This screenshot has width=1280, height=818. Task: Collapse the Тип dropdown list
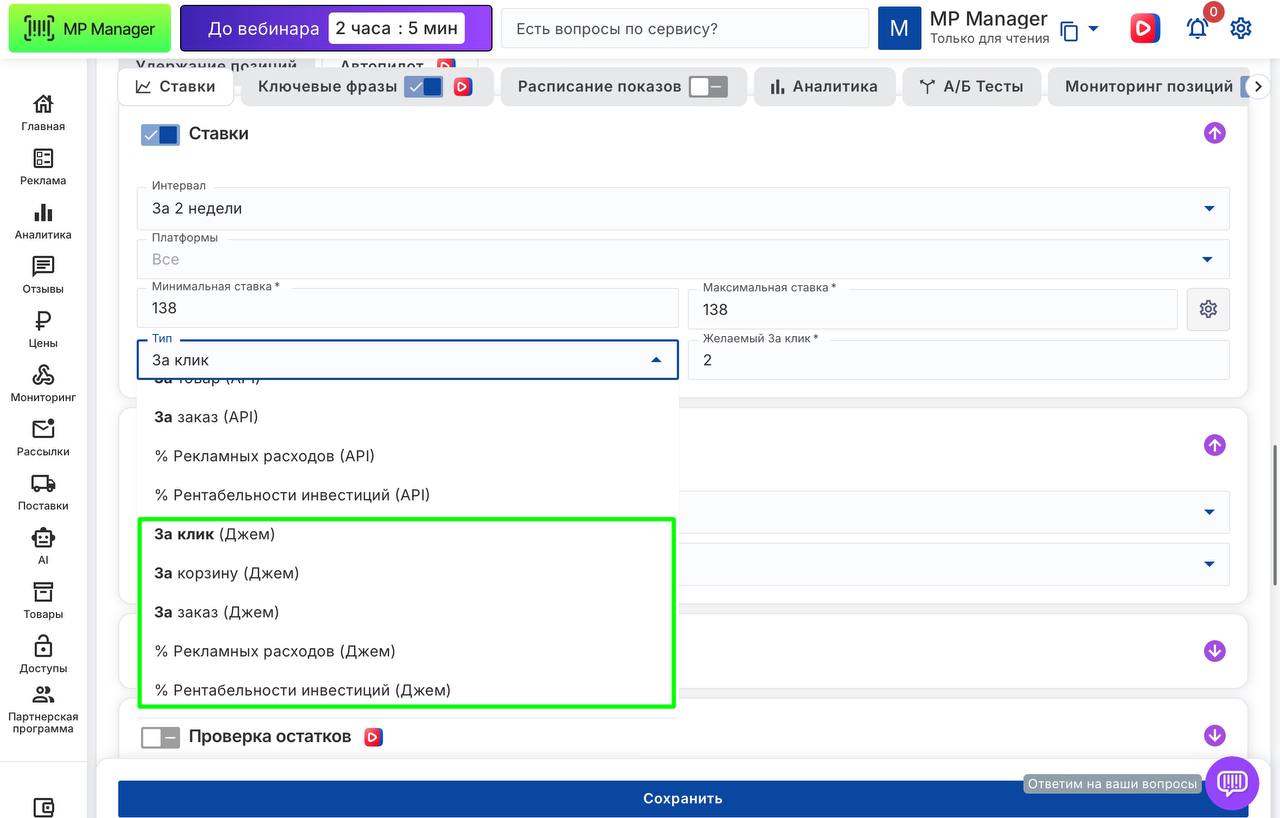pos(656,360)
